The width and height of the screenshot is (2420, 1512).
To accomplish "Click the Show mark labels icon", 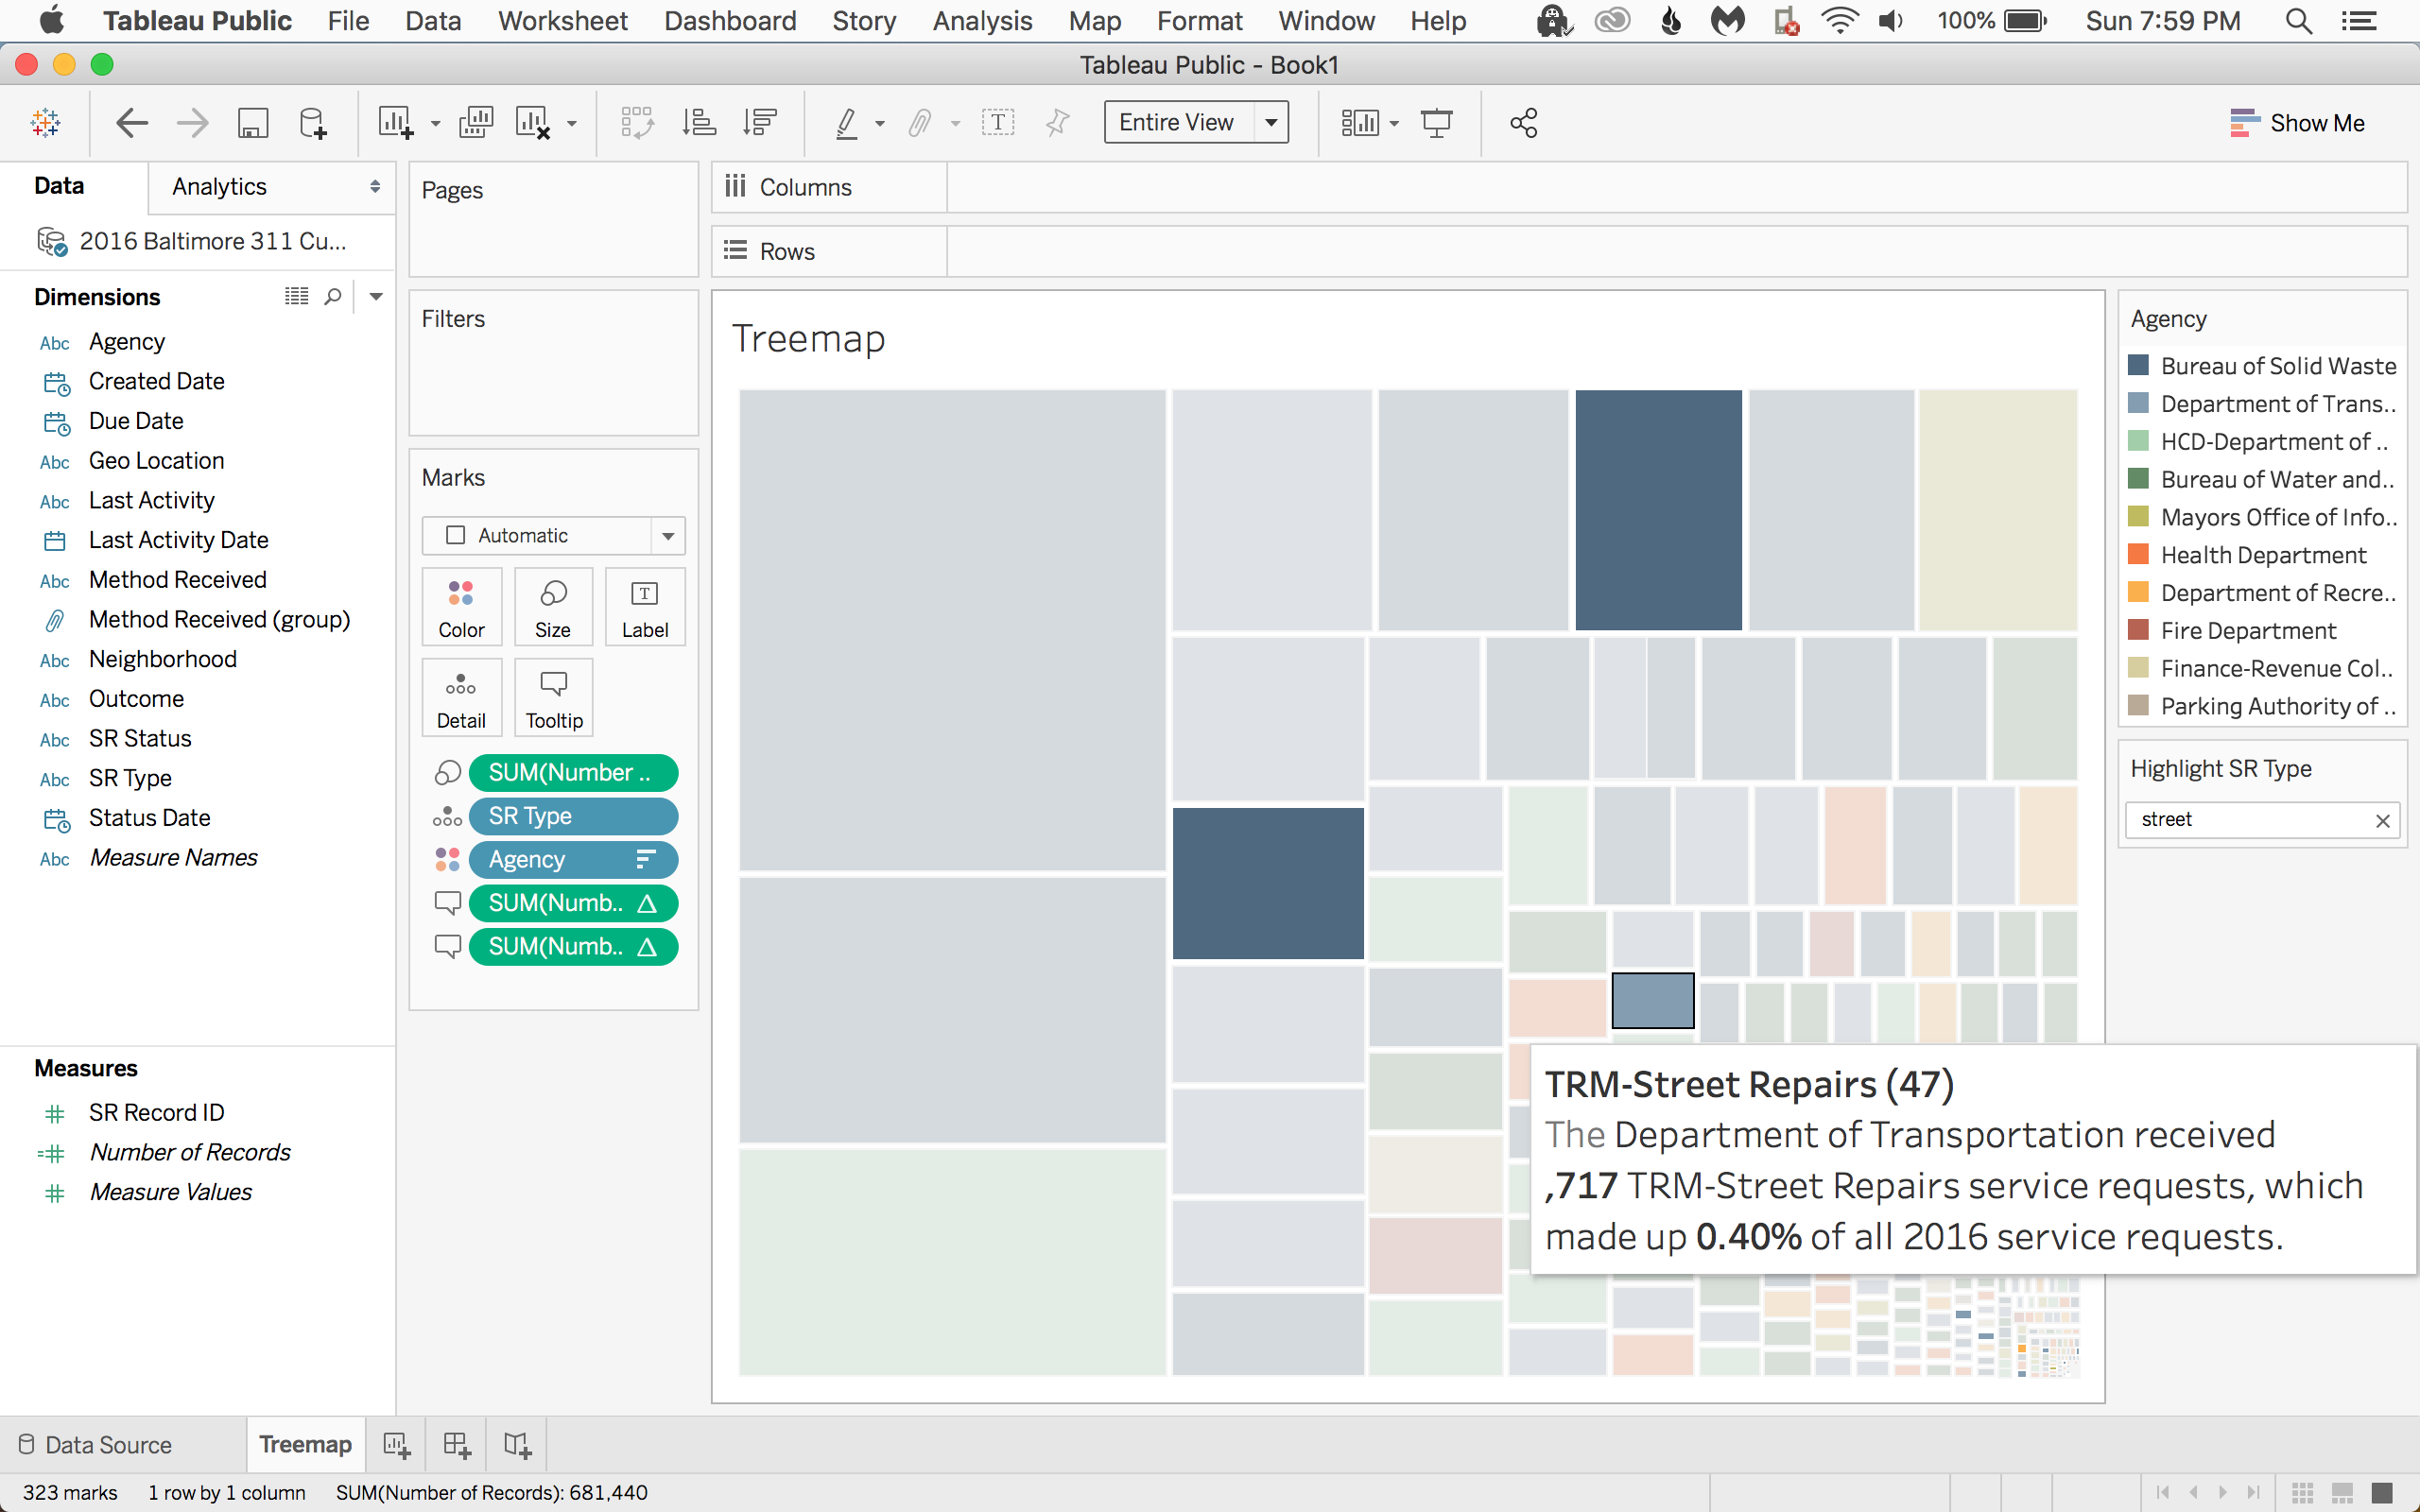I will [998, 123].
